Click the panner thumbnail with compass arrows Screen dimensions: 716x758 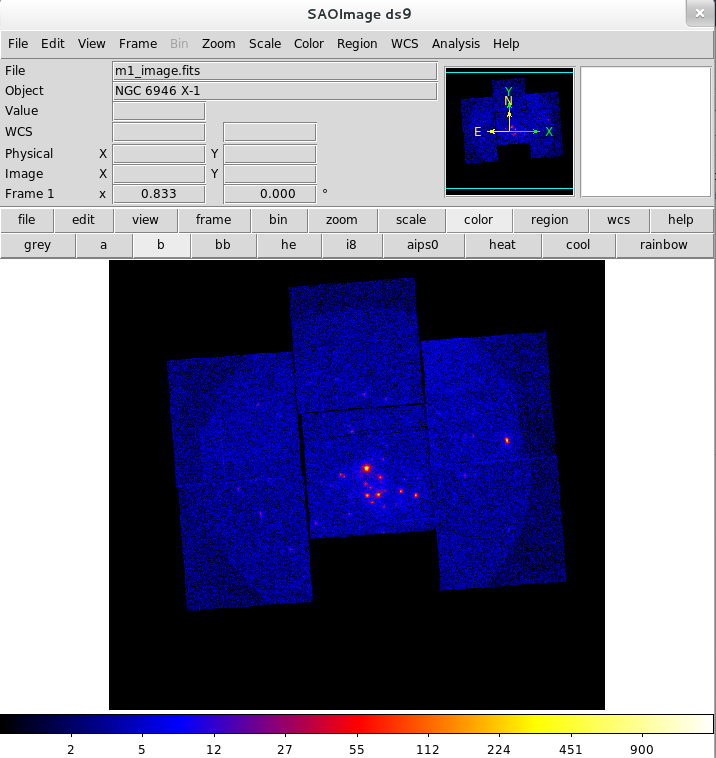pyautogui.click(x=510, y=131)
